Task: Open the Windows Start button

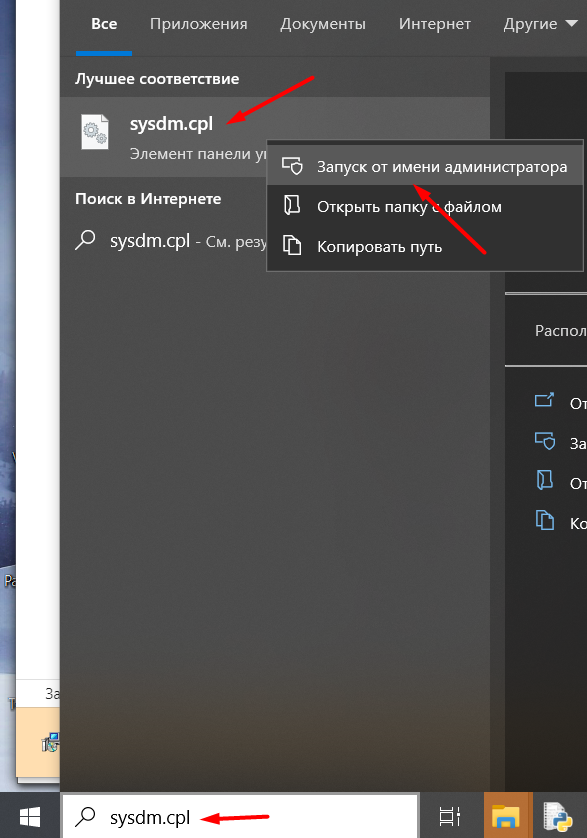Action: 30,817
